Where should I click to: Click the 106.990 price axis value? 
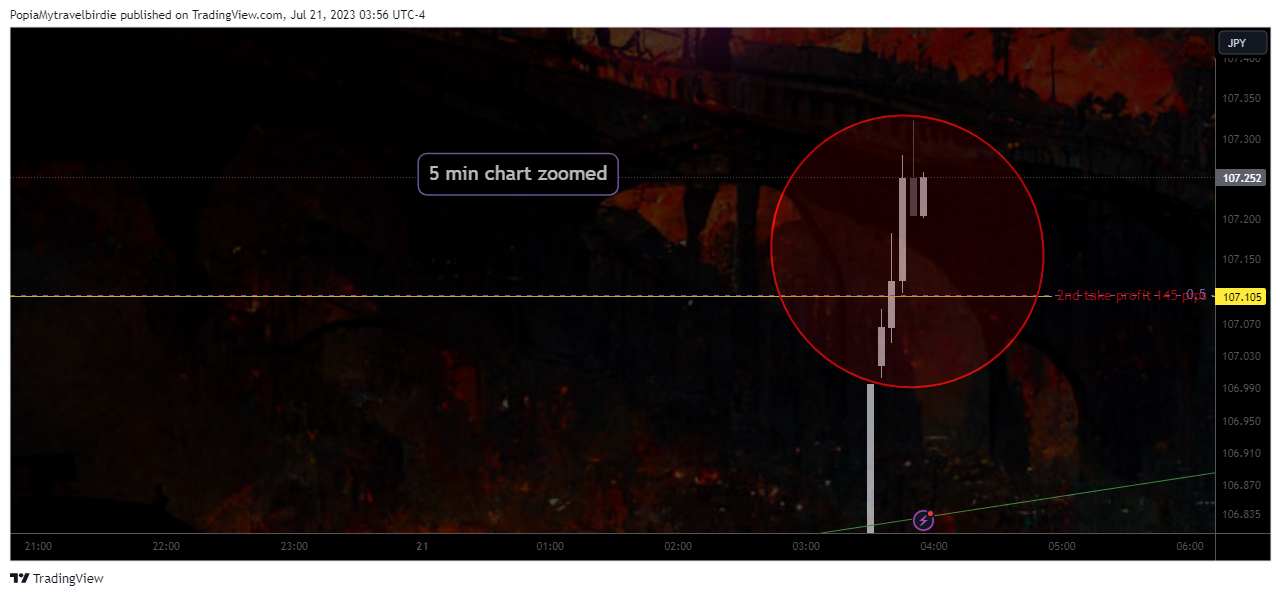coord(1241,388)
